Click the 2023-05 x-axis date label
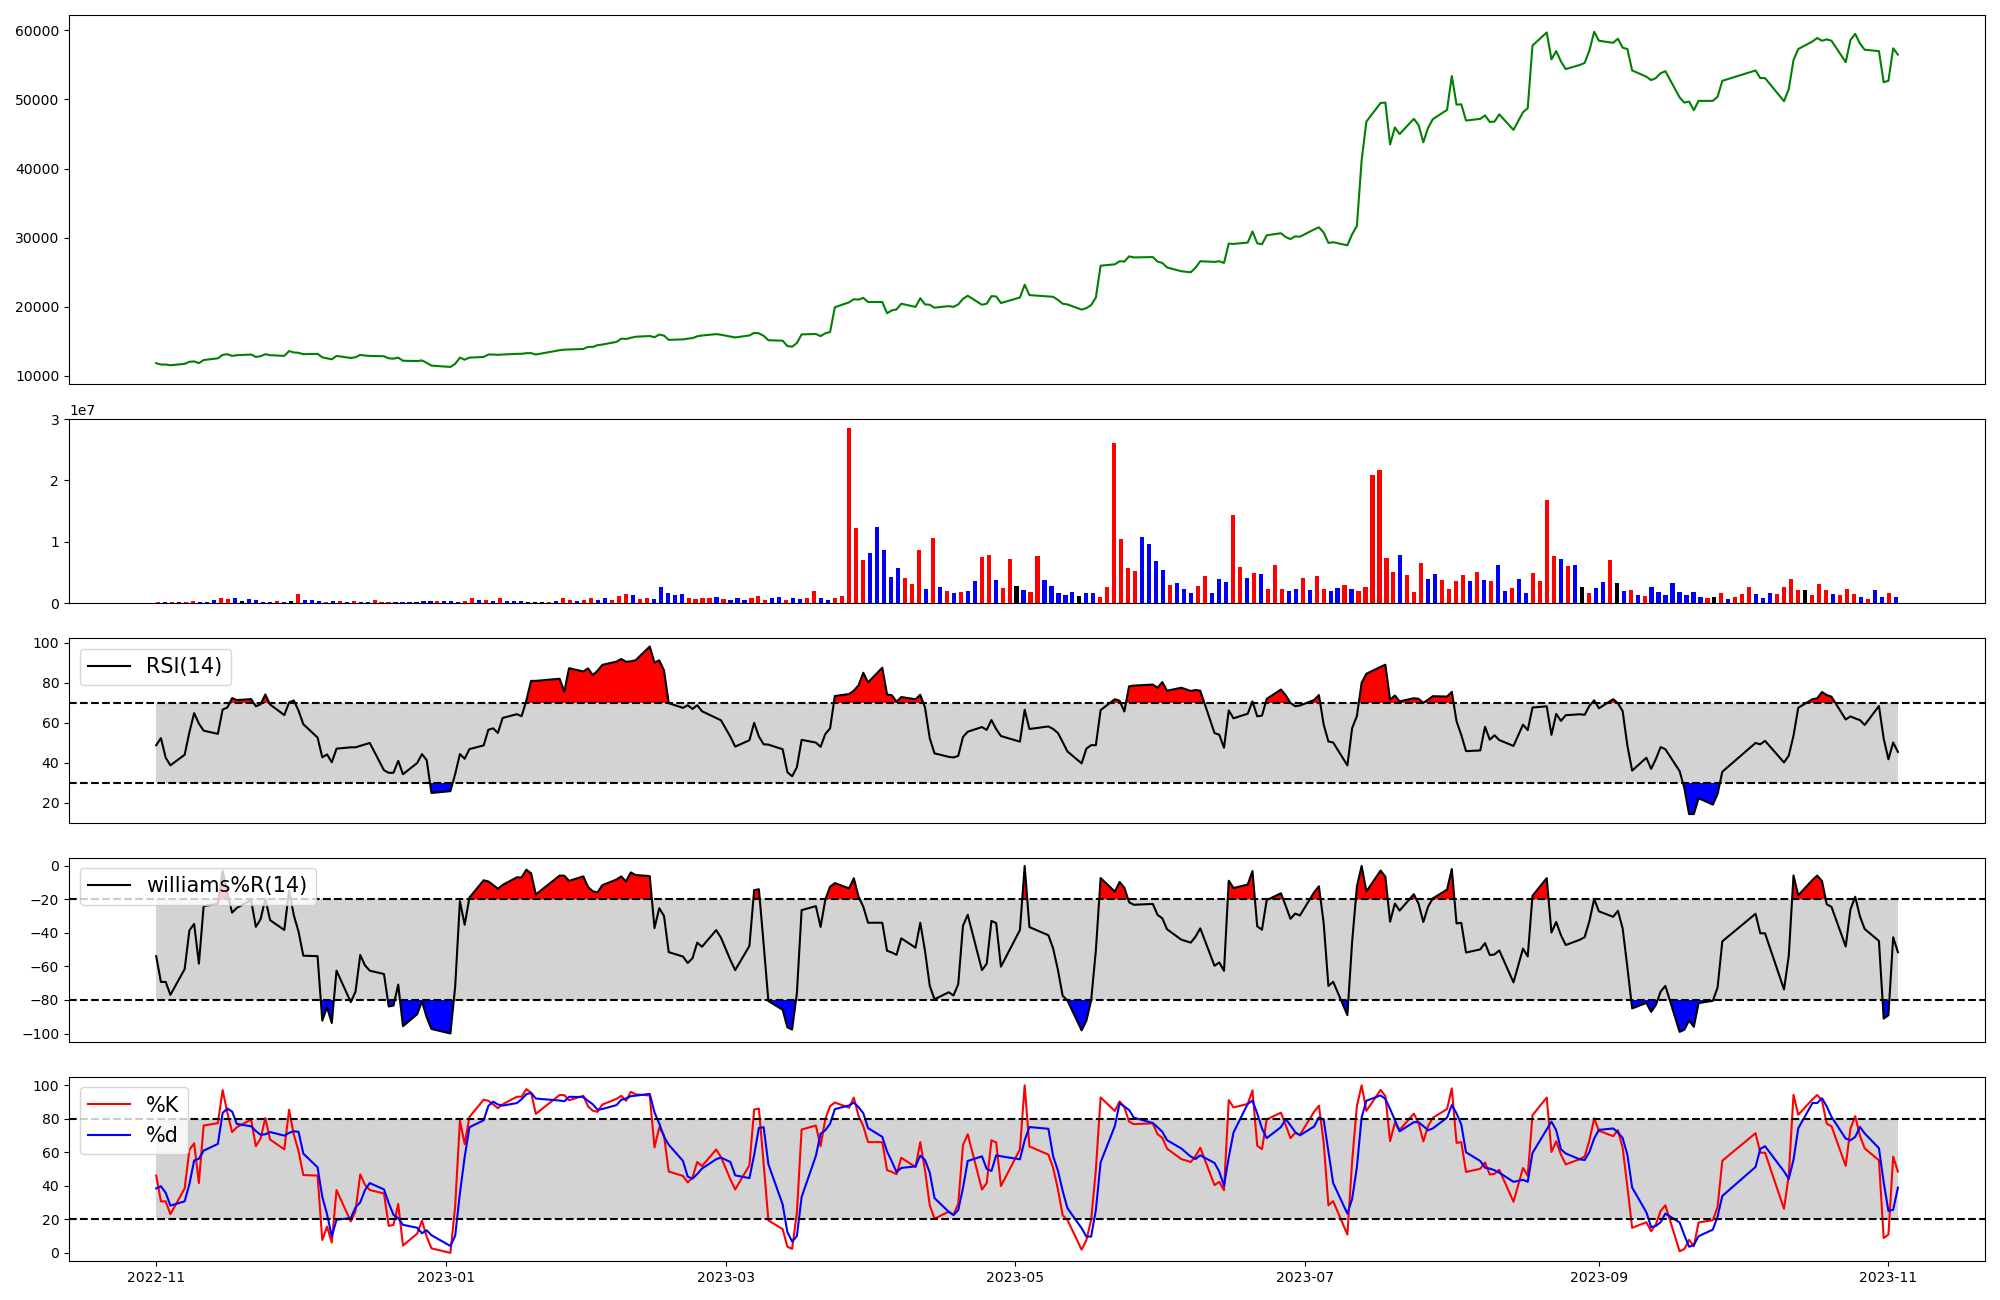Screen dimensions: 2000x1300 (1015, 1277)
